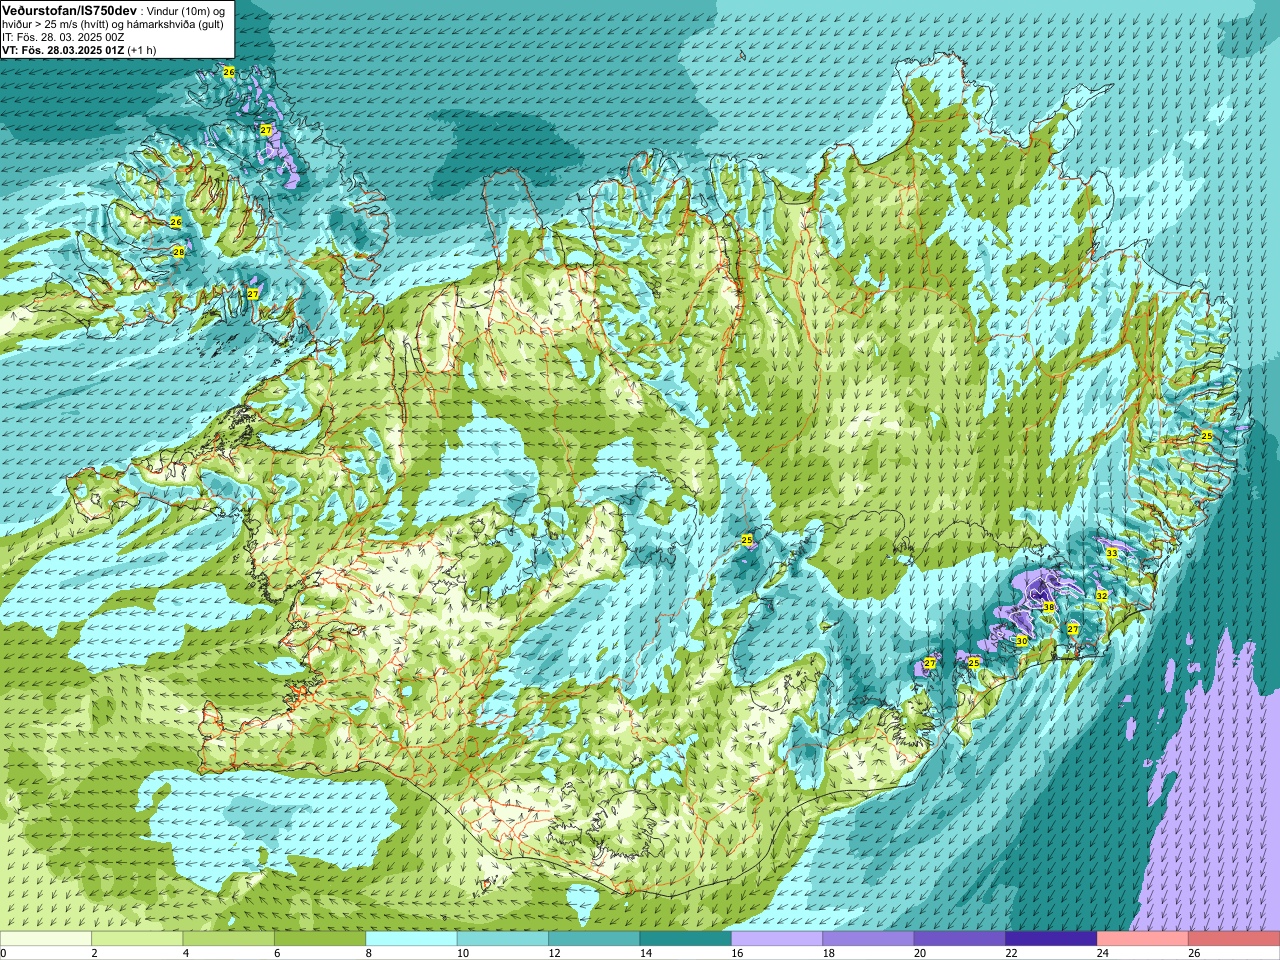Select the 8–10 m/s pale cyan legend swatch
This screenshot has width=1280, height=960.
point(411,939)
